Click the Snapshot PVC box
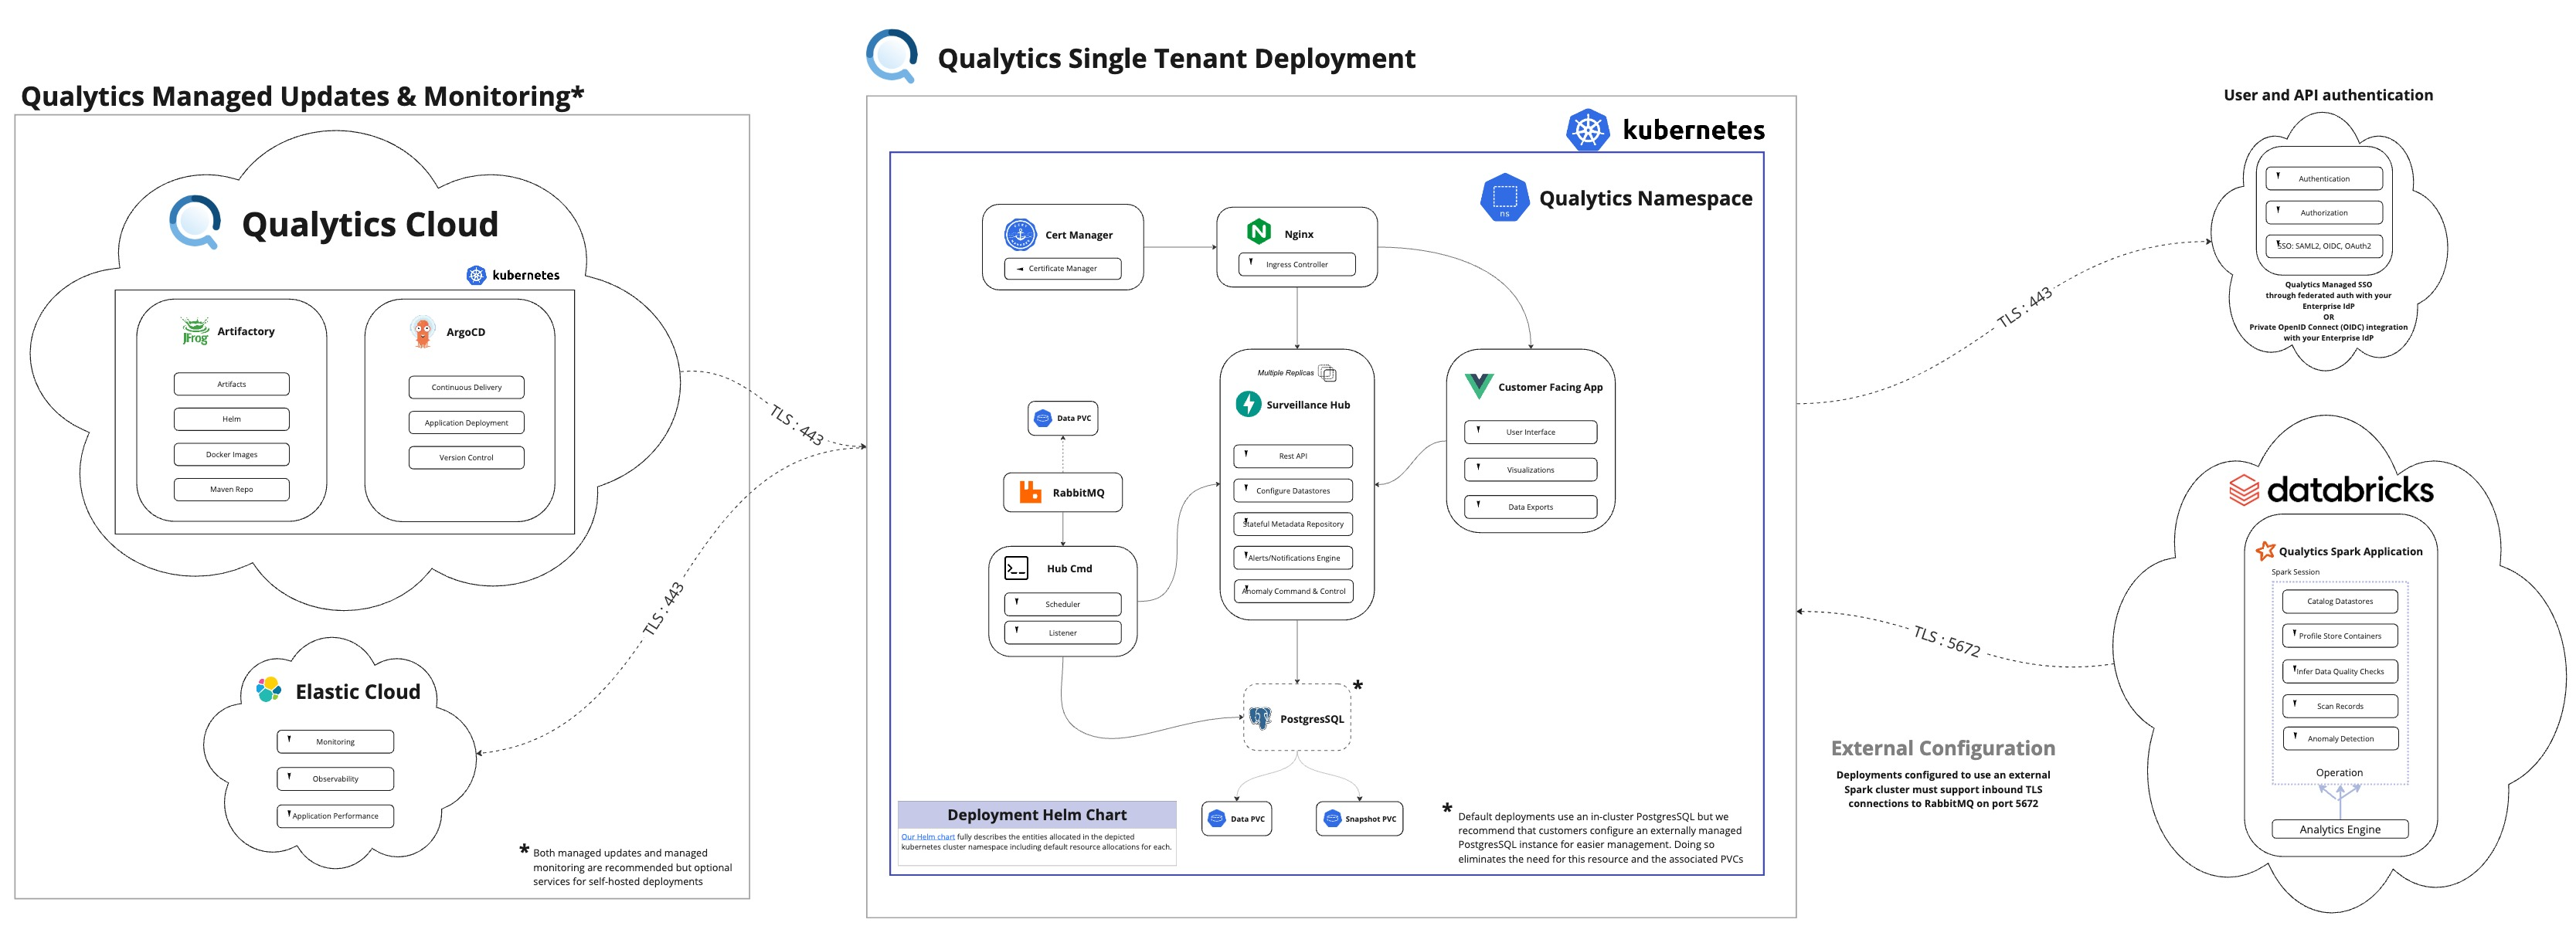2576x926 pixels. point(1359,818)
